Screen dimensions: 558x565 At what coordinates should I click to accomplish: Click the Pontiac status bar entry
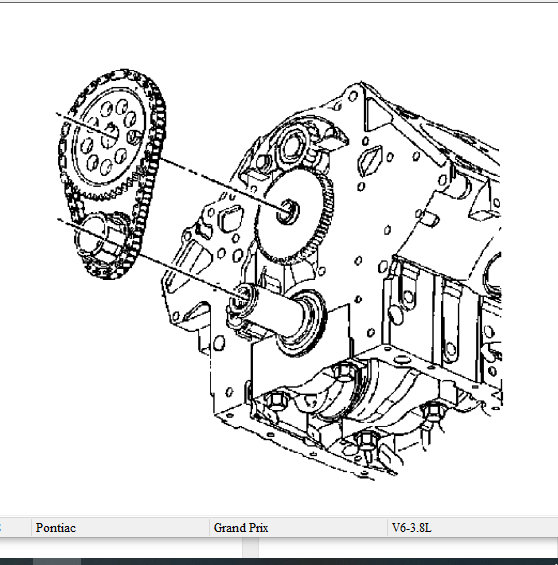pos(120,528)
